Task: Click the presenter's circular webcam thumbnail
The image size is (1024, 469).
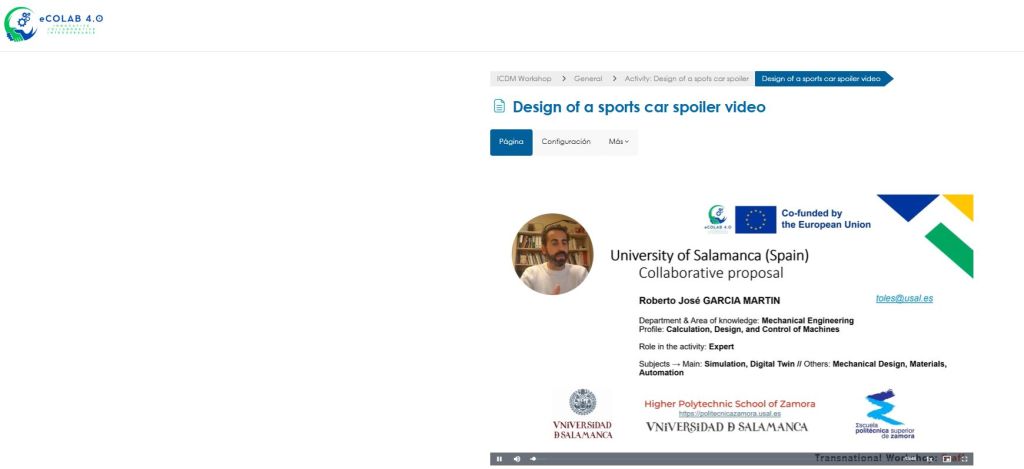Action: click(552, 254)
